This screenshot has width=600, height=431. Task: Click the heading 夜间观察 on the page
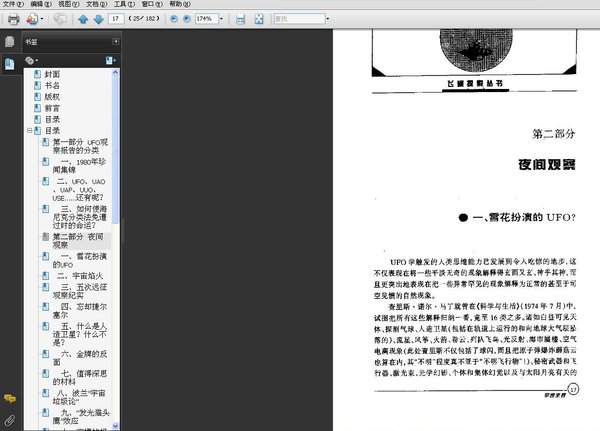[x=547, y=165]
